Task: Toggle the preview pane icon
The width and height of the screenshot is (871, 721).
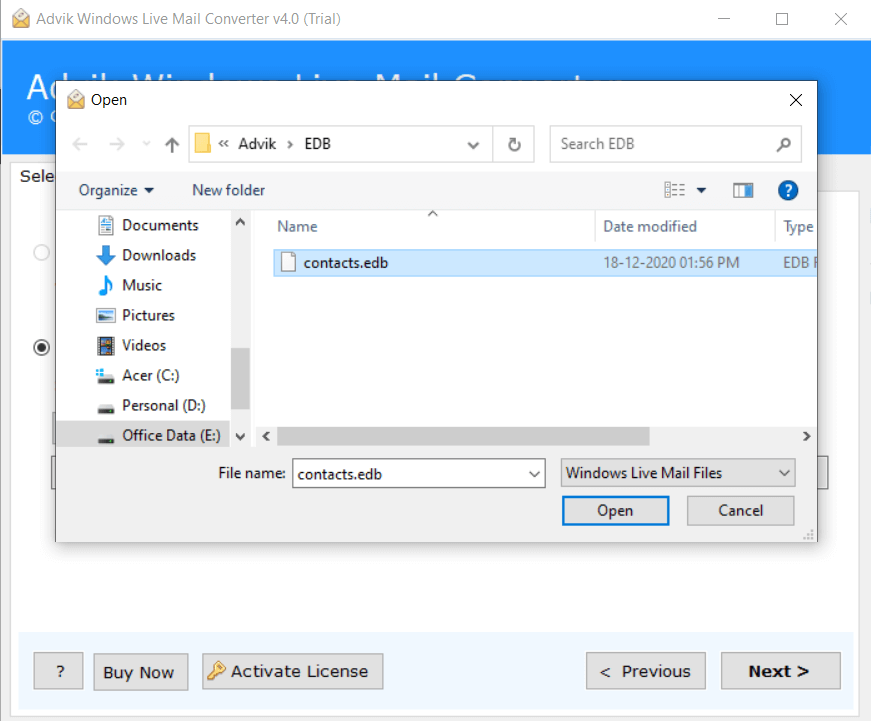Action: pos(743,191)
